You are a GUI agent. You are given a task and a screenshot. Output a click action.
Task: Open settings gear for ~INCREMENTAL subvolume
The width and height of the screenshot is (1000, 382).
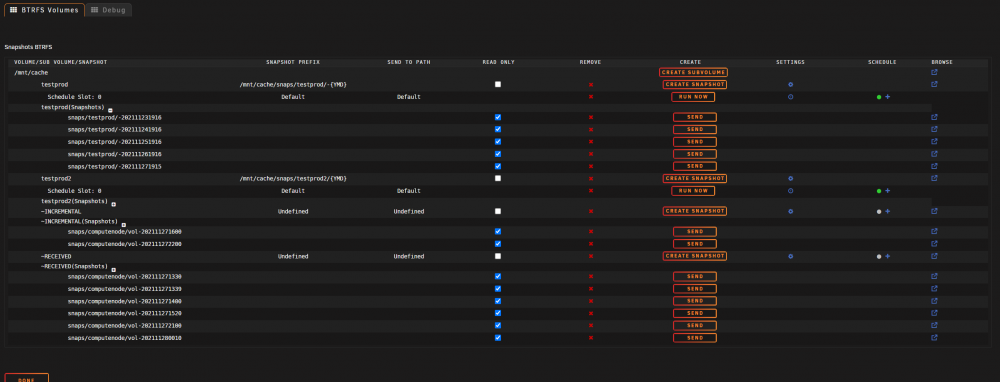[790, 211]
